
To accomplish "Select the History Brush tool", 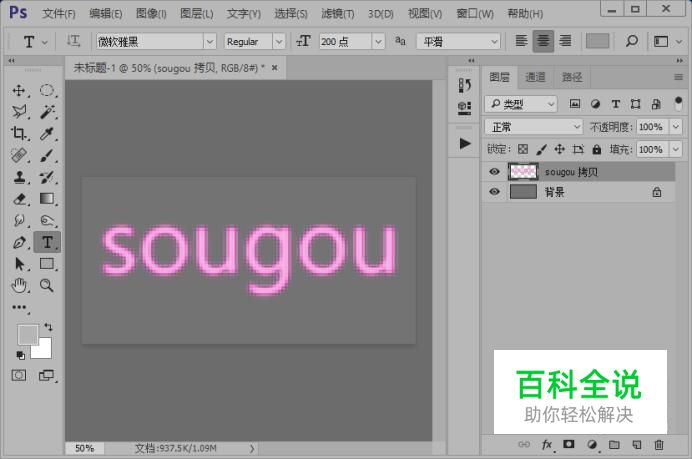I will (x=46, y=177).
